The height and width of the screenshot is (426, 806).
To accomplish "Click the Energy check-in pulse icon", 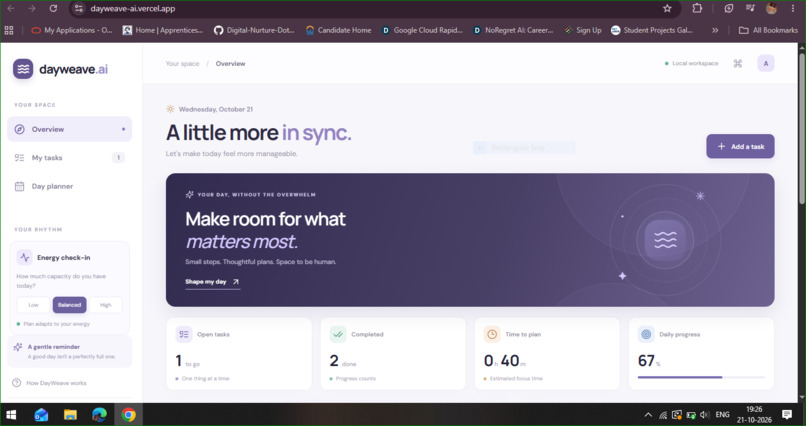I will [25, 257].
